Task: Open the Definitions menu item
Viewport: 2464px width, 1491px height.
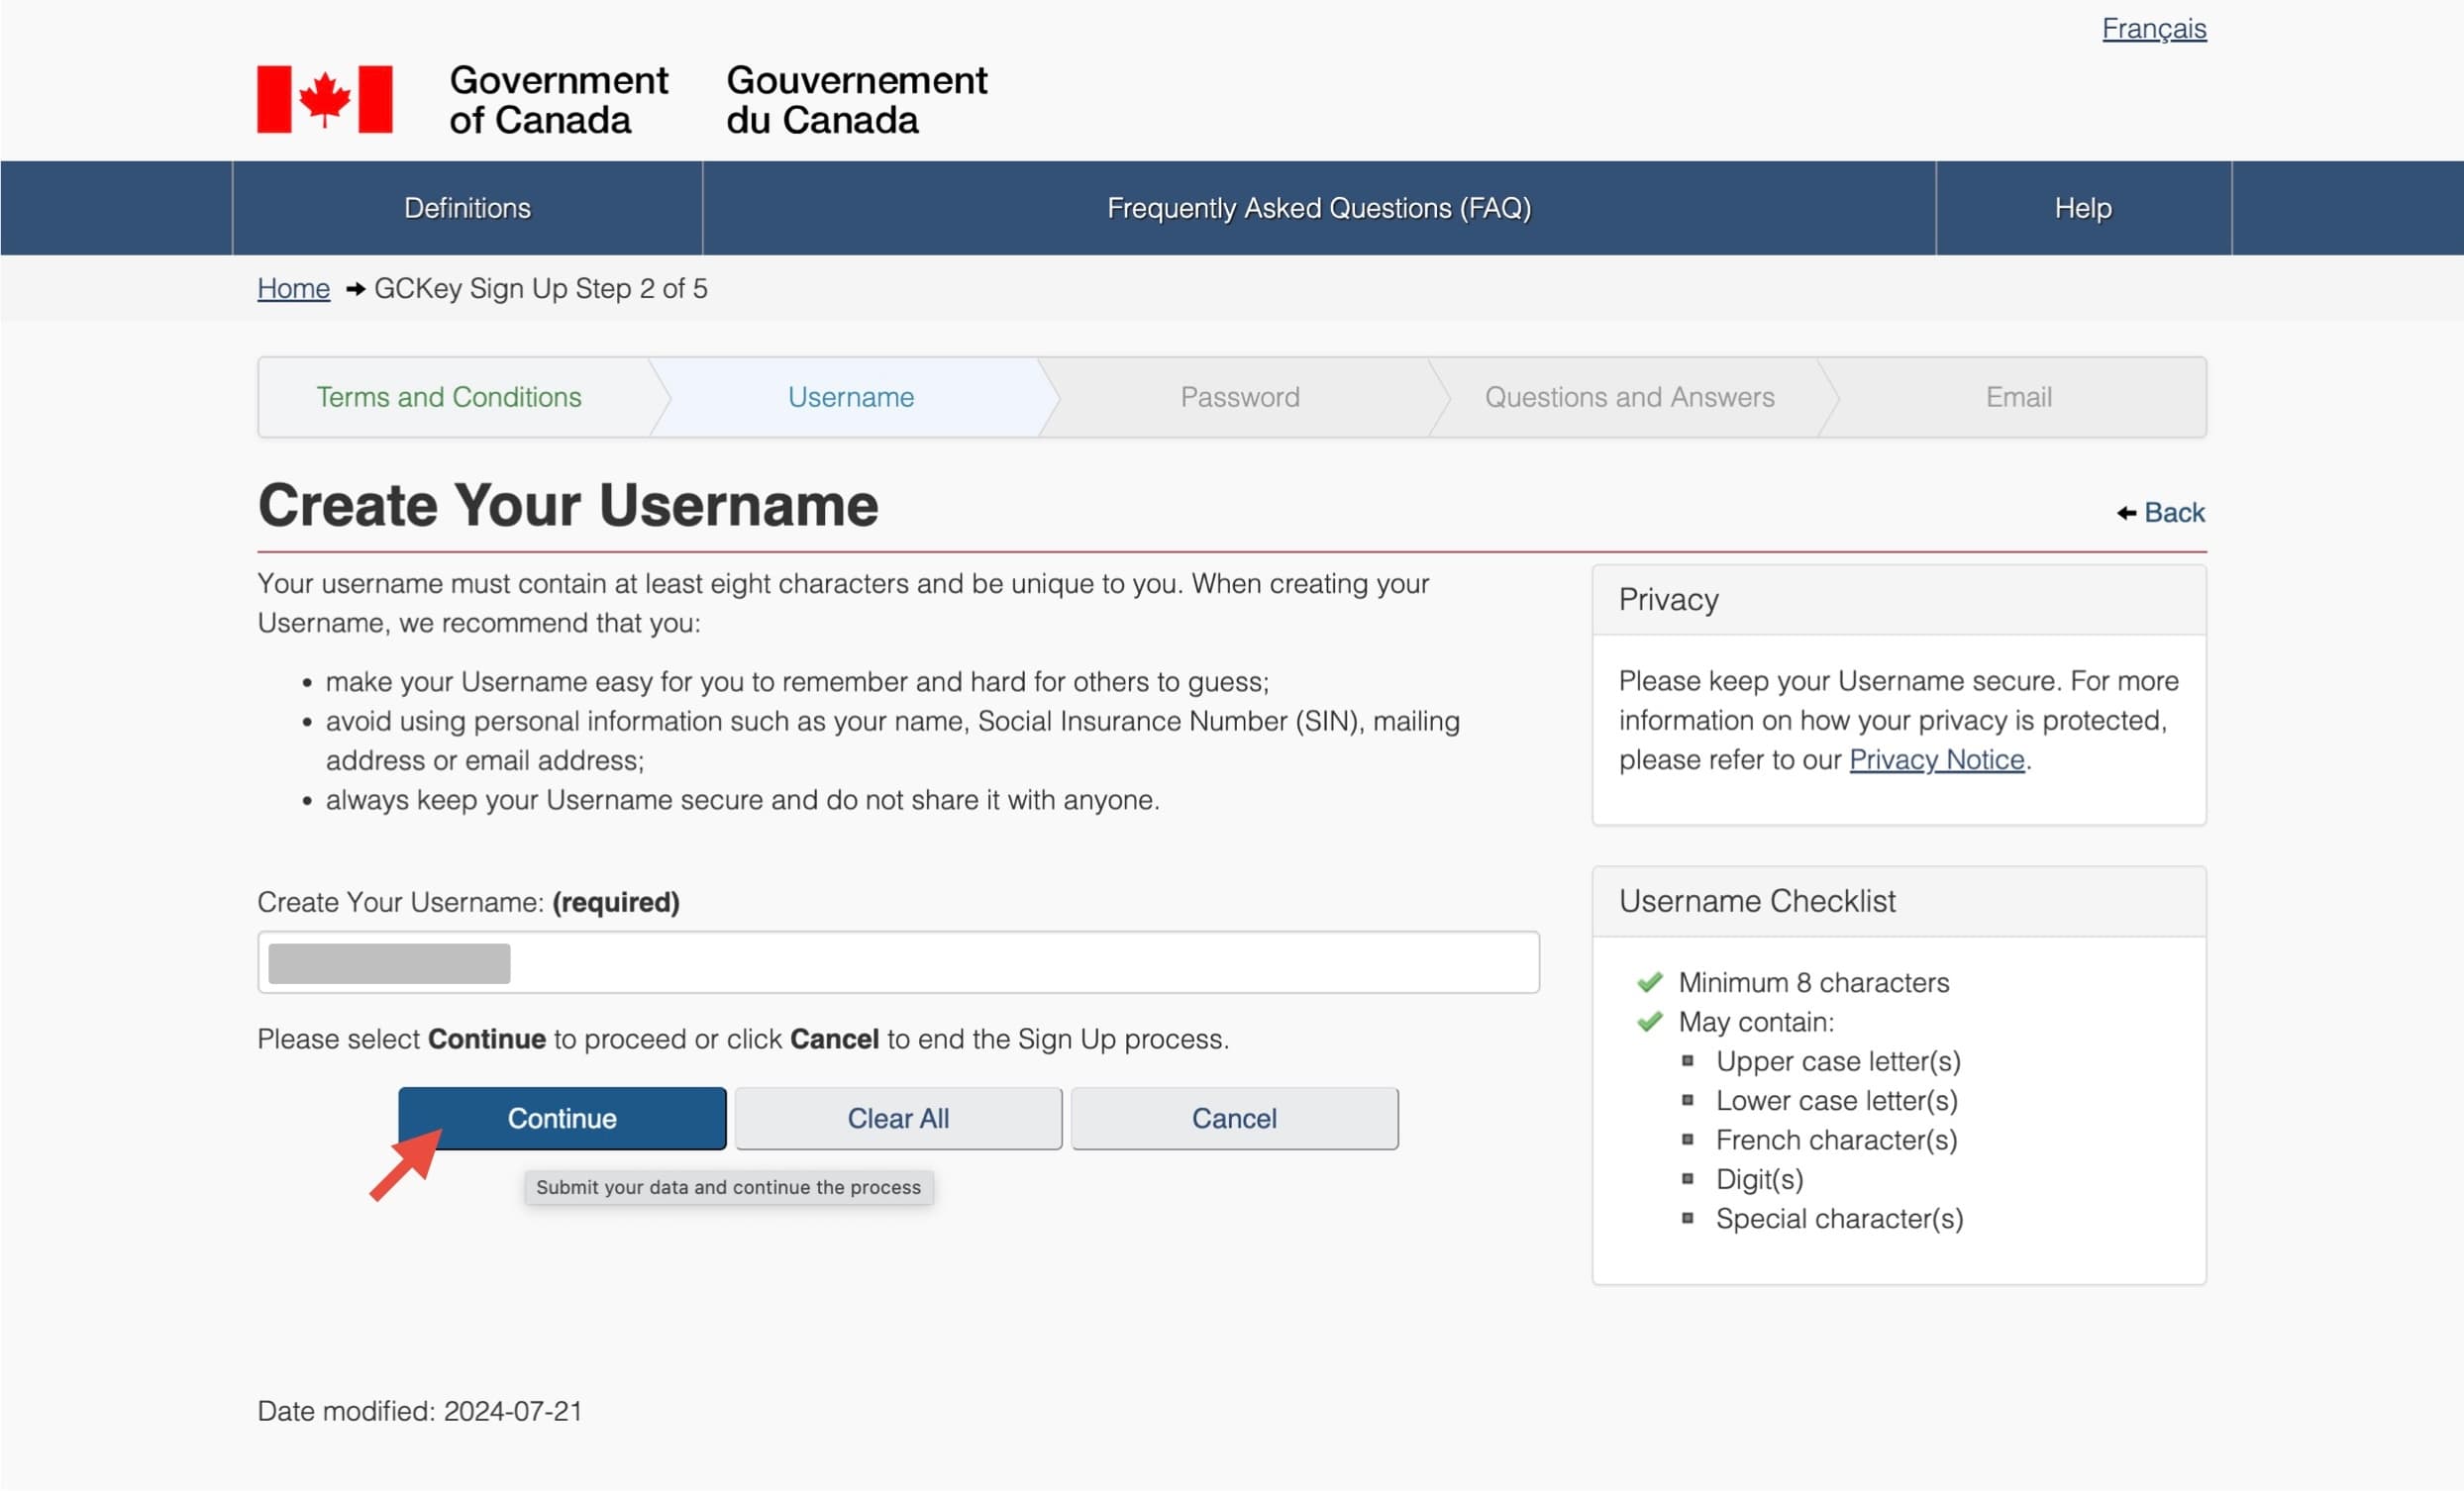Action: coord(467,208)
